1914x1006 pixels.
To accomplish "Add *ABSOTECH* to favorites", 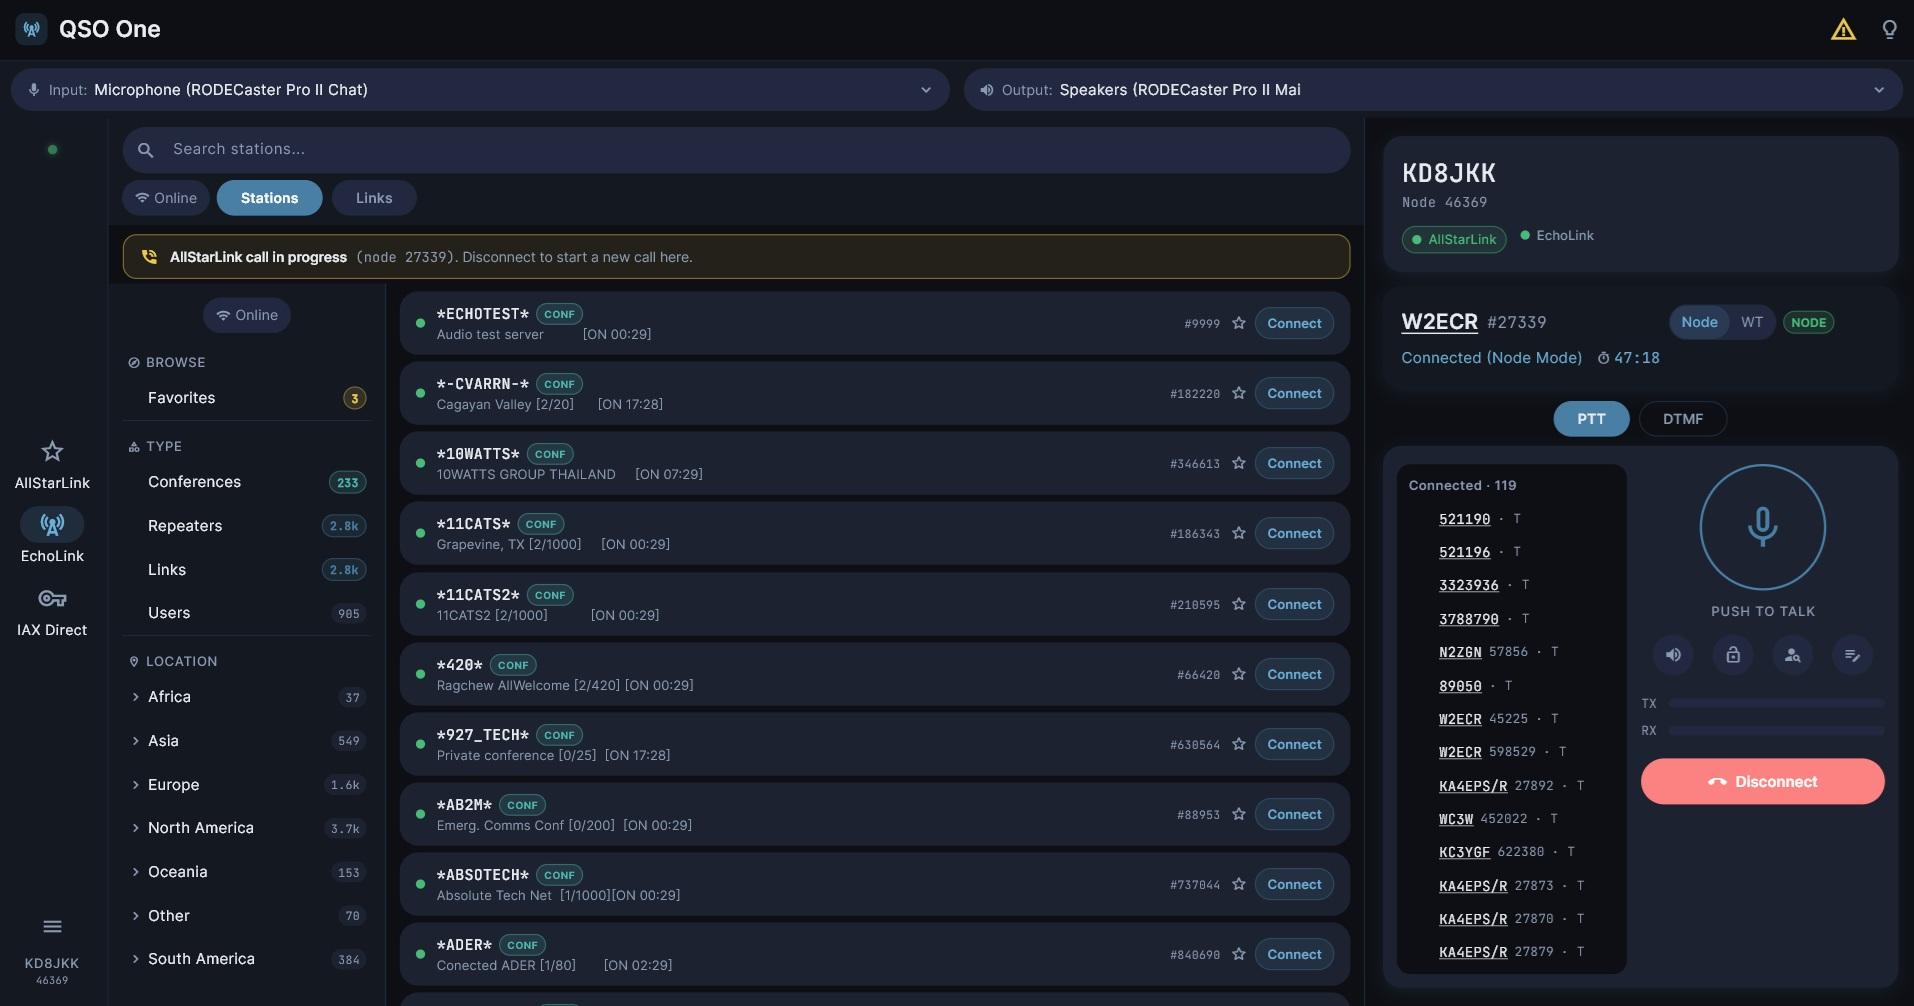I will click(x=1239, y=884).
